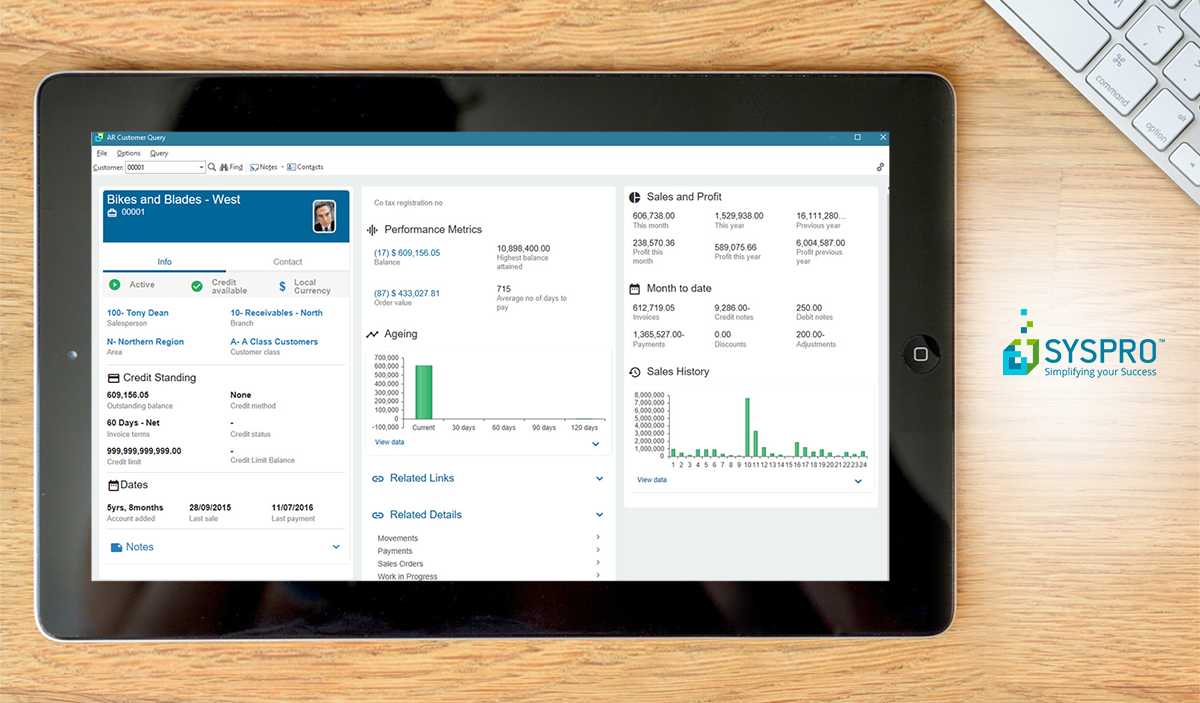This screenshot has height=703, width=1200.
Task: Click the Credit available check indicator
Action: 196,286
